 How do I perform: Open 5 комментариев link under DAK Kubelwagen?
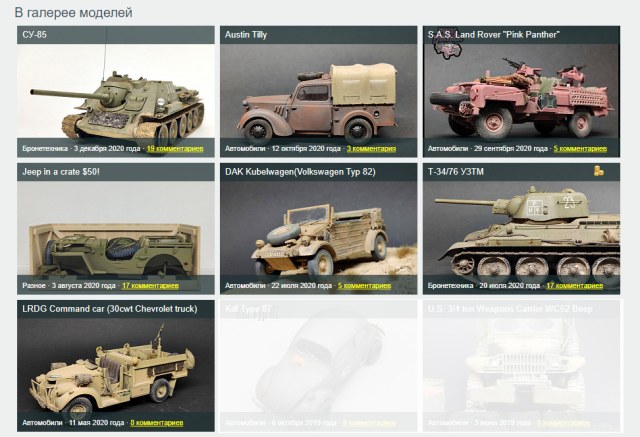[364, 286]
